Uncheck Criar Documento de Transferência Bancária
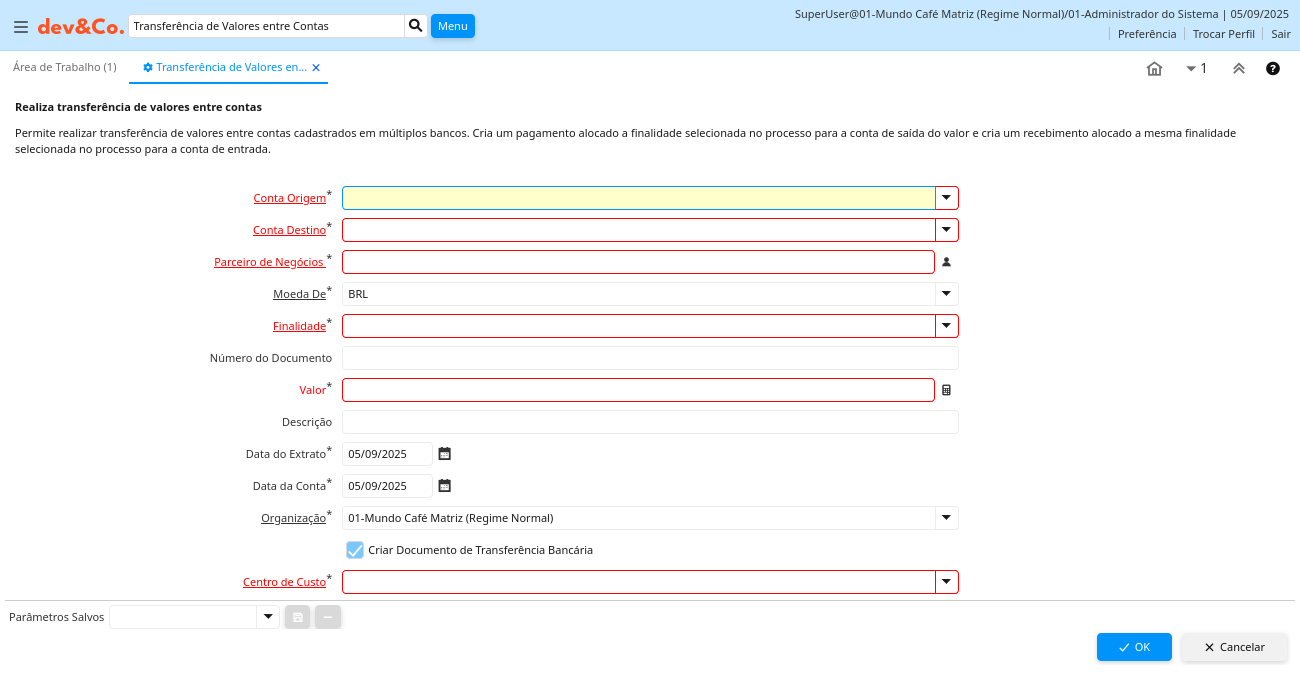The image size is (1300, 674). (x=355, y=550)
